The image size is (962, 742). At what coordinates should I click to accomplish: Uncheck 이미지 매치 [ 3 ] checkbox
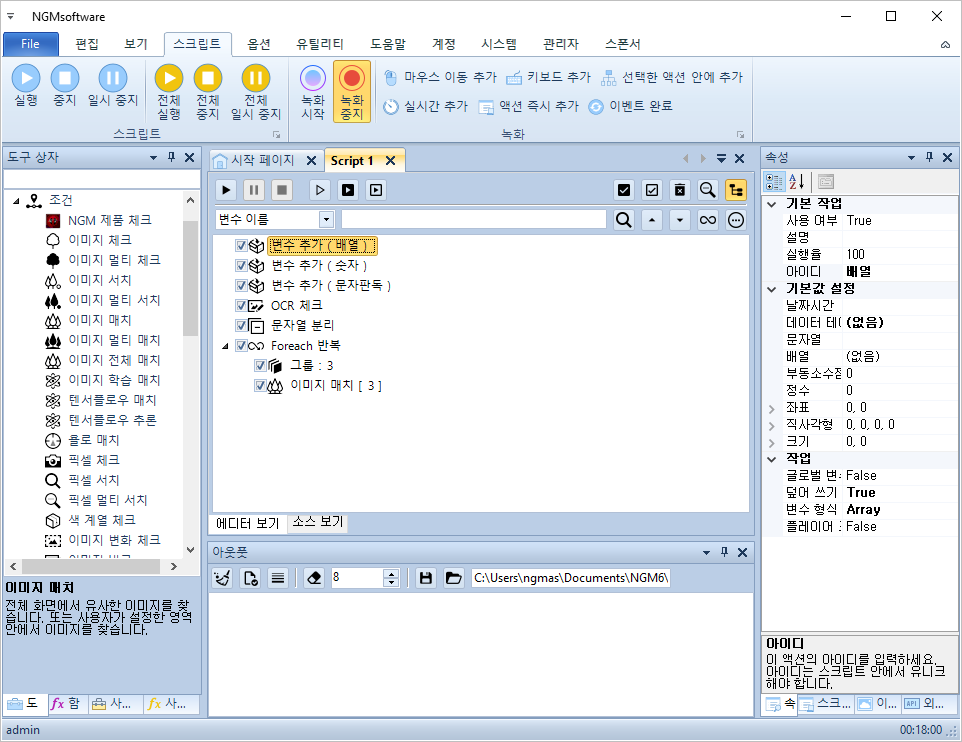click(x=260, y=385)
